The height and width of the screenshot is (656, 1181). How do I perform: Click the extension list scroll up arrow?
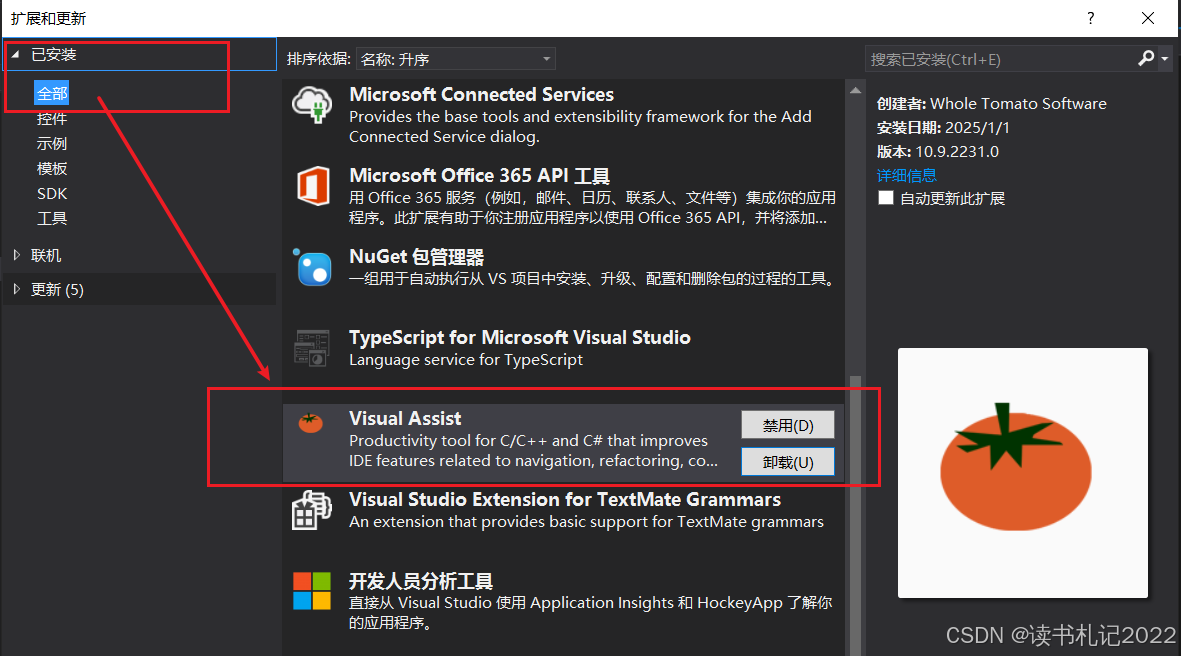[x=855, y=90]
